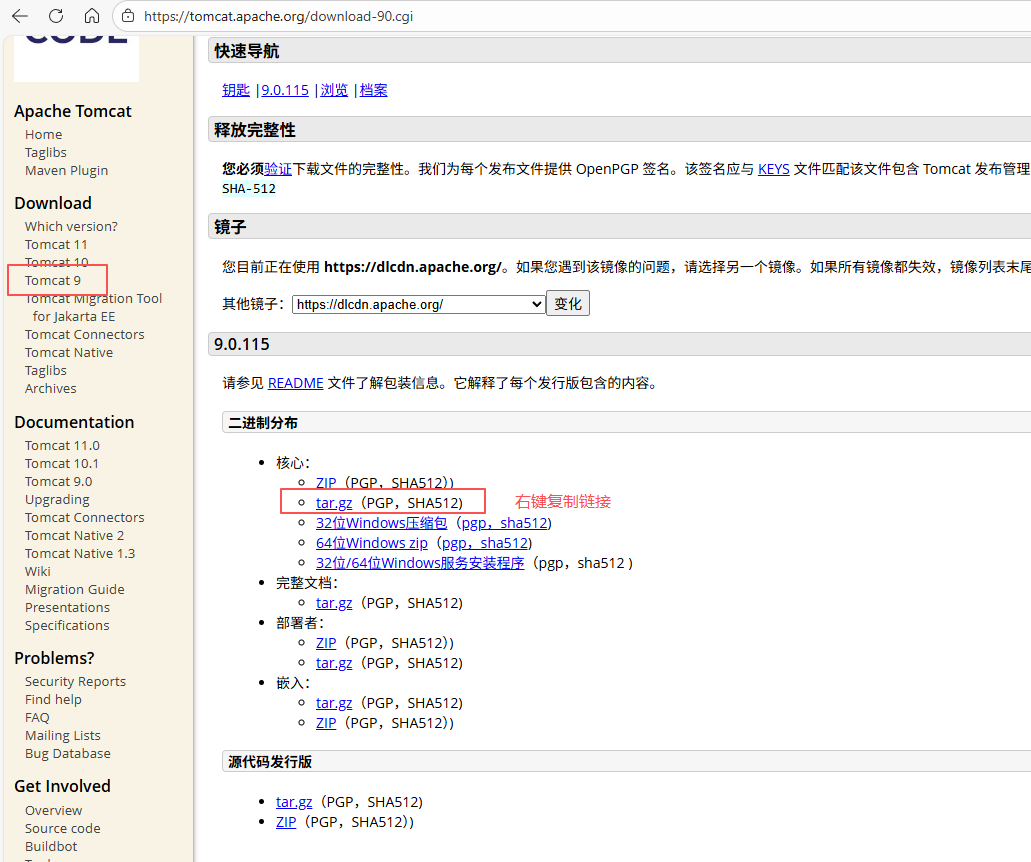Download the source code ZIP
Viewport: 1031px width, 862px height.
click(x=286, y=822)
